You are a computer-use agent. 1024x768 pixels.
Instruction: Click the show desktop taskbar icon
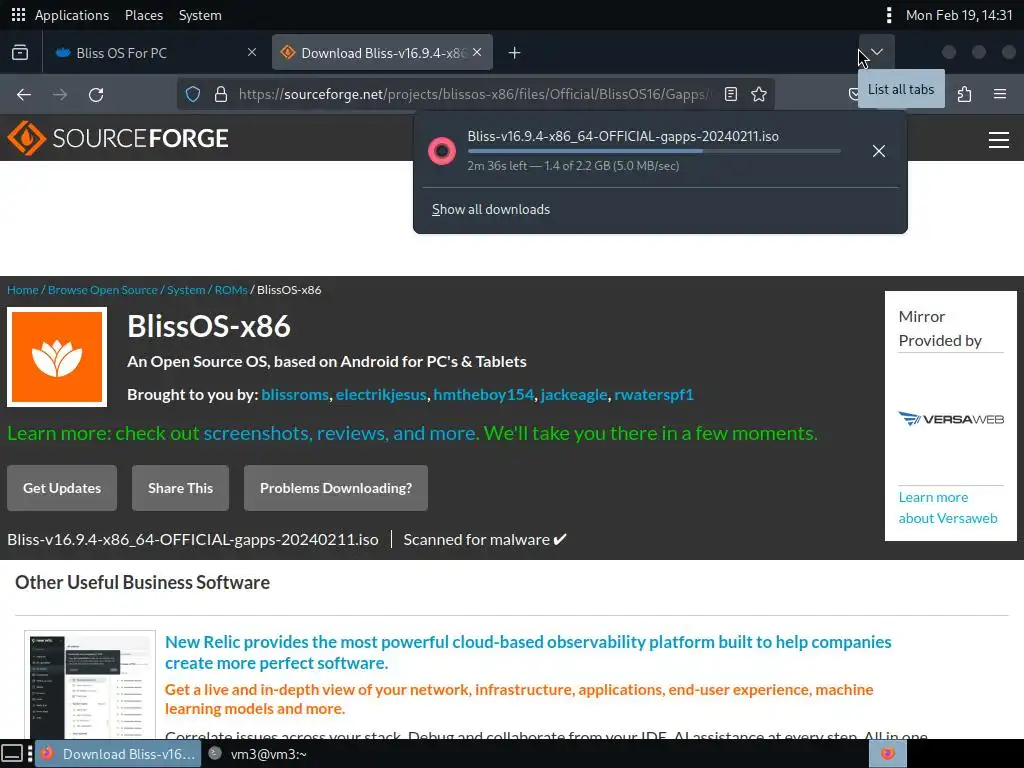point(12,754)
